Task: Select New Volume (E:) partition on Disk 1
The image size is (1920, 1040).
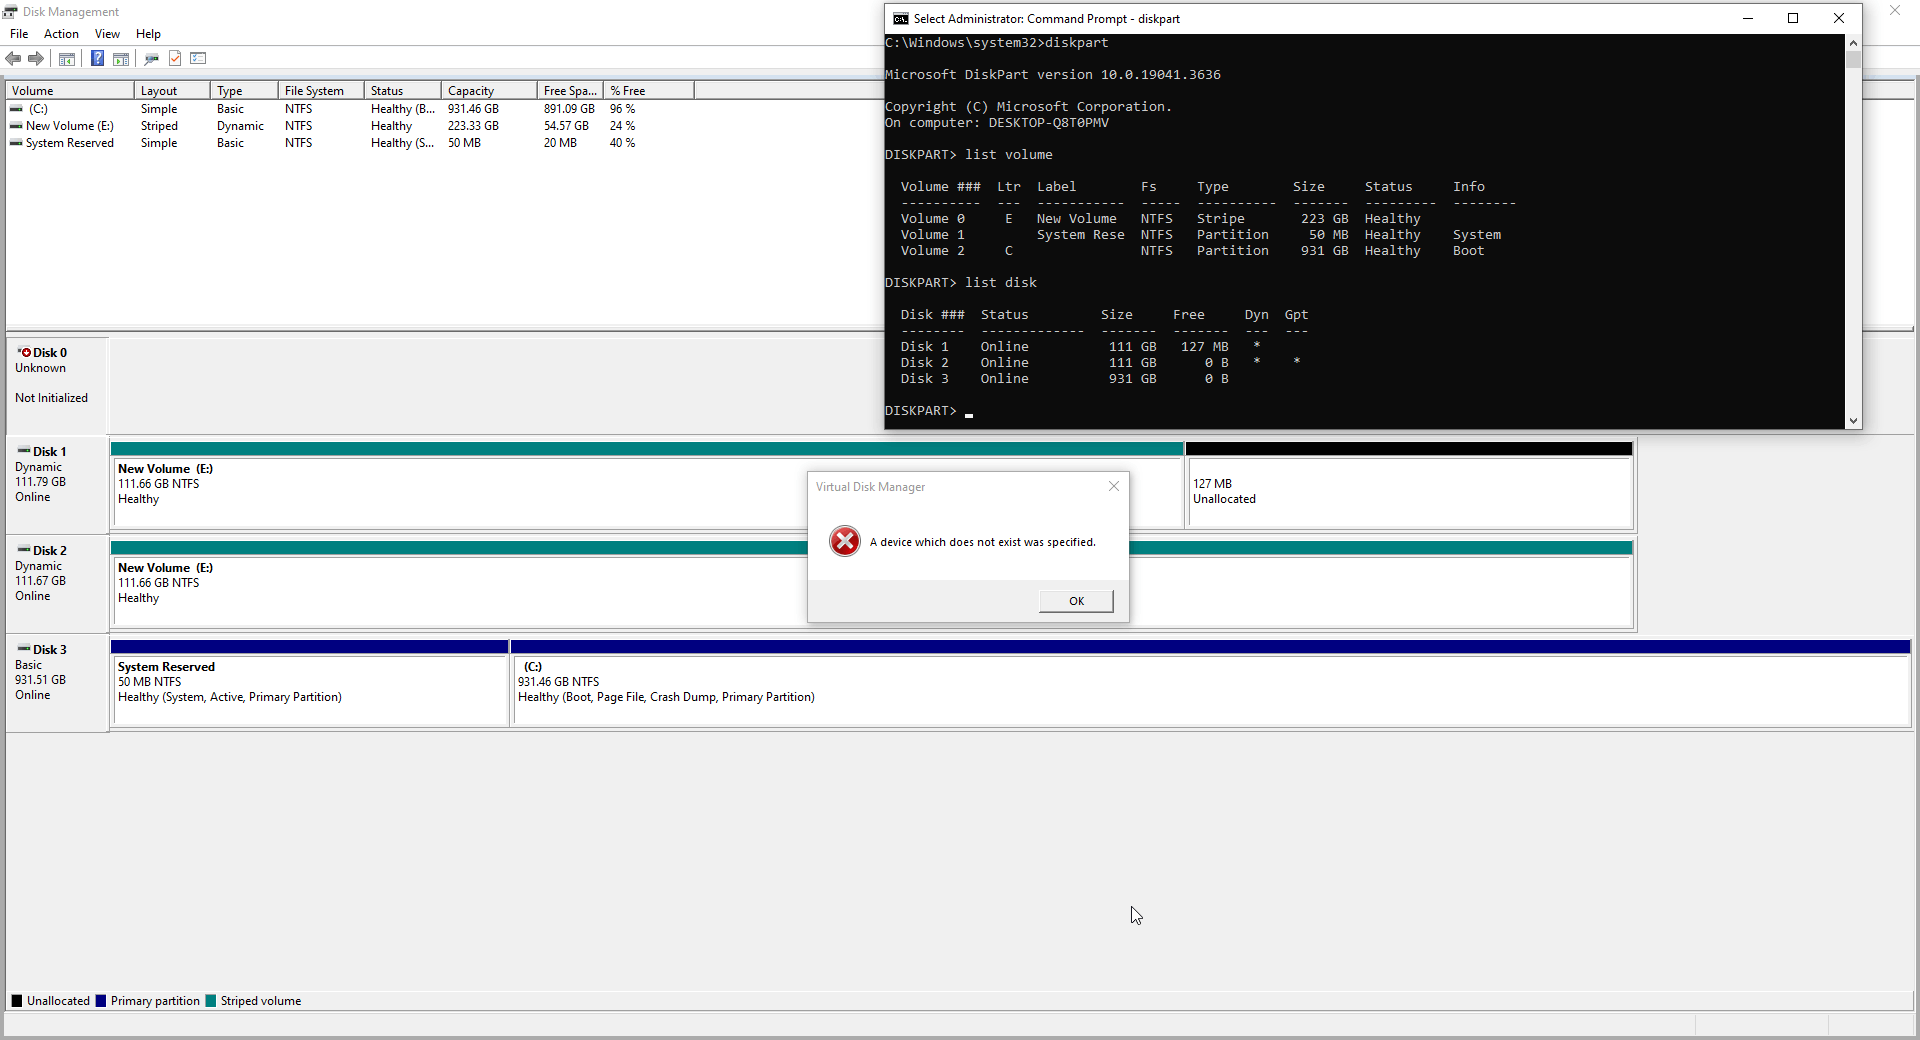Action: (647, 485)
